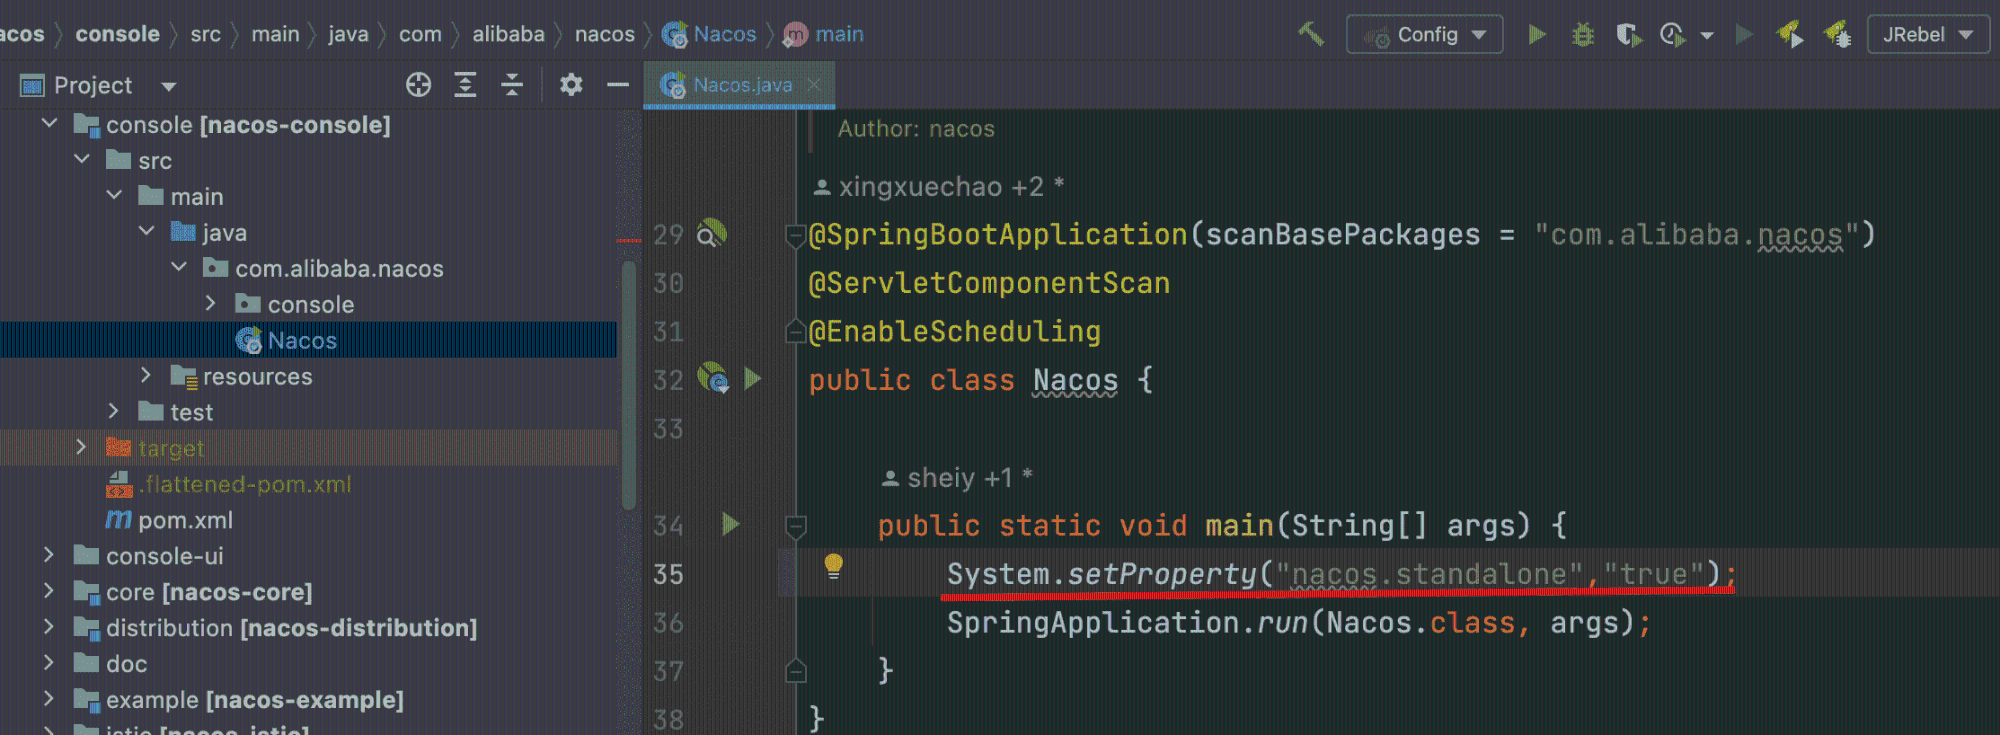Click the Spring bean gutter icon on line 29
2000x735 pixels.
[x=712, y=233]
